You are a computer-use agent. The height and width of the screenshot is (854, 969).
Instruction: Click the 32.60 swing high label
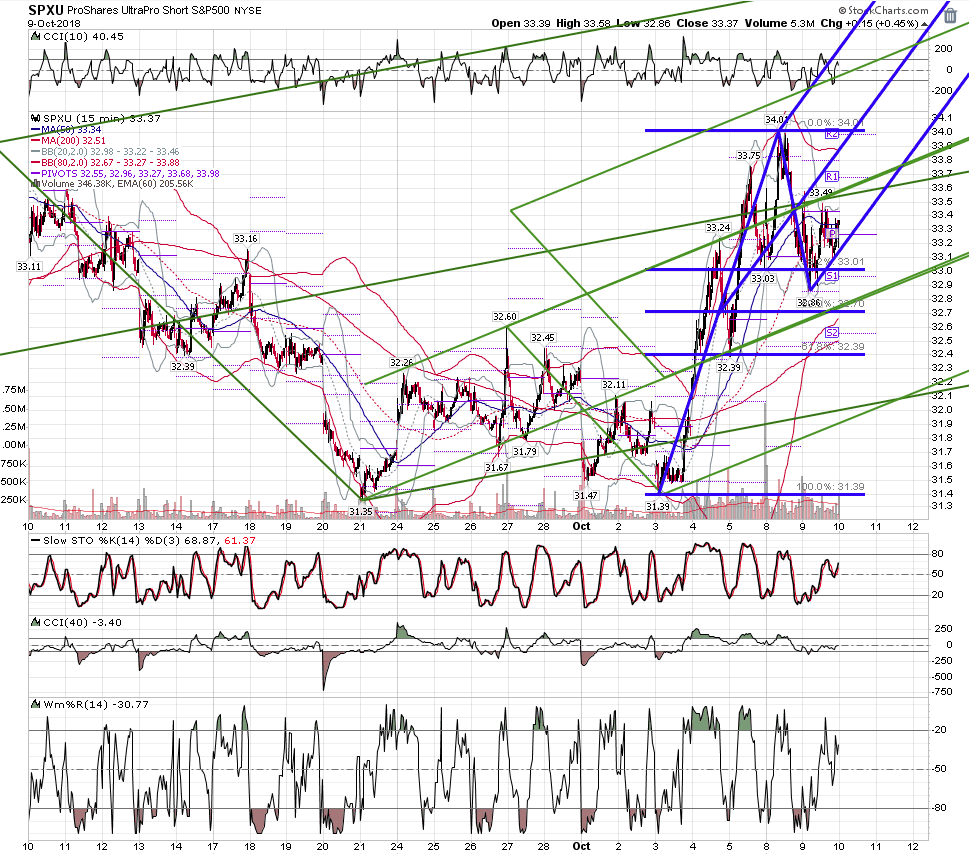point(504,316)
